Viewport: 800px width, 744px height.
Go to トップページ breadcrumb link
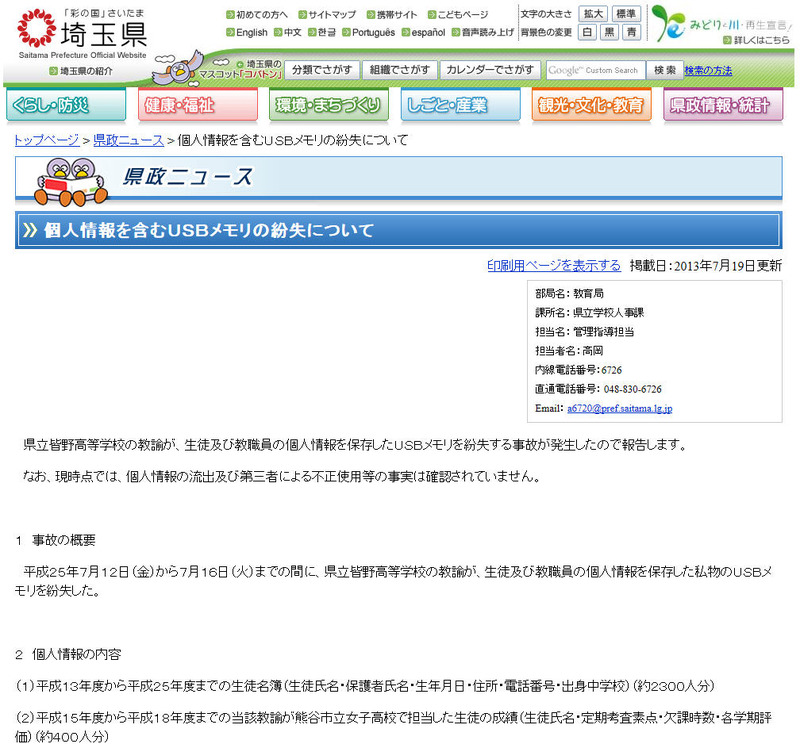click(46, 141)
